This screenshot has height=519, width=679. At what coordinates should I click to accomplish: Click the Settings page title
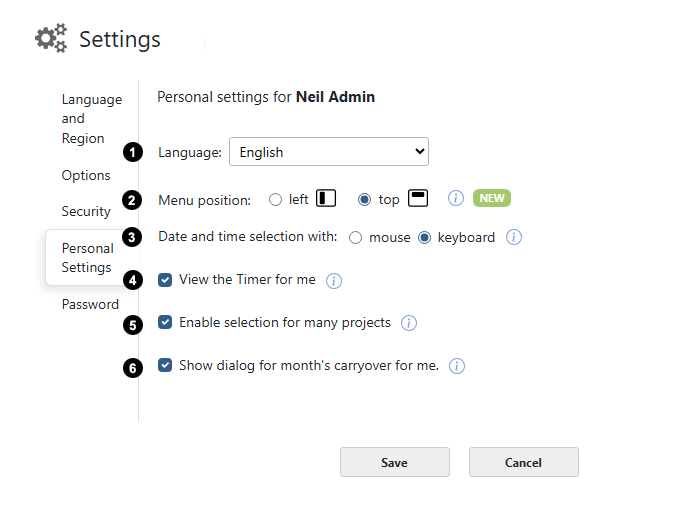point(120,39)
